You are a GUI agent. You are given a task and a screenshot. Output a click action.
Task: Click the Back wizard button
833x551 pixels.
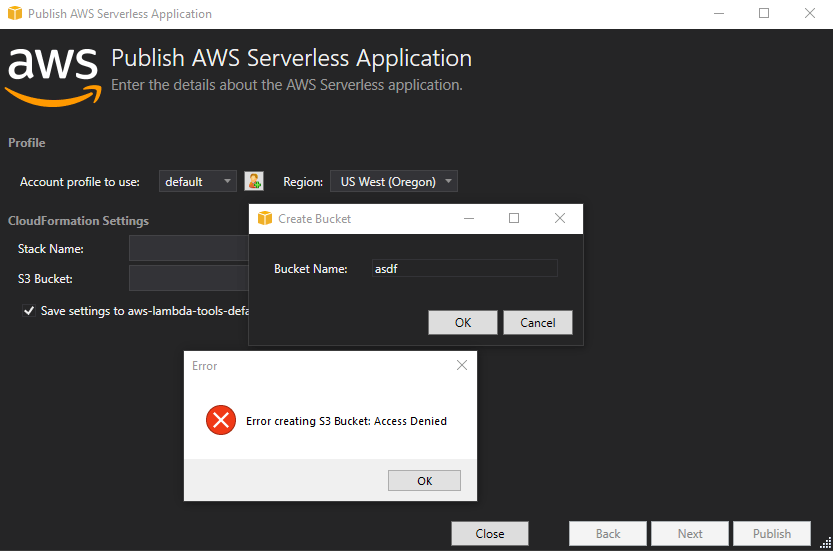(608, 533)
